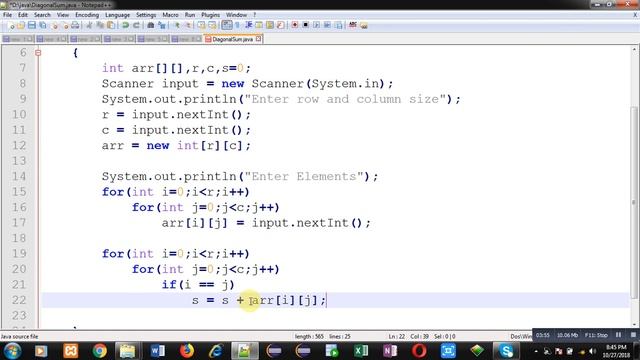Open Find with the binoculars icon
Viewport: 640px width, 360px height.
coord(151,25)
